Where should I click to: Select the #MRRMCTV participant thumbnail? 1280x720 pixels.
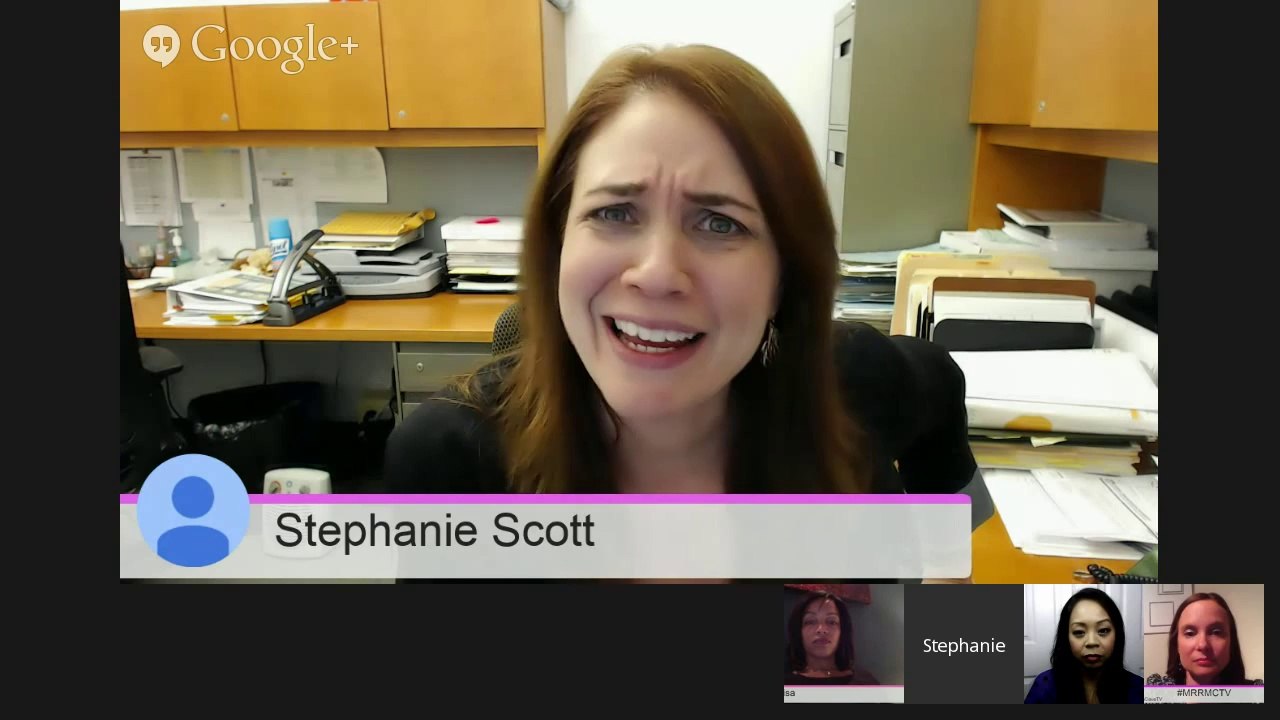(1204, 644)
